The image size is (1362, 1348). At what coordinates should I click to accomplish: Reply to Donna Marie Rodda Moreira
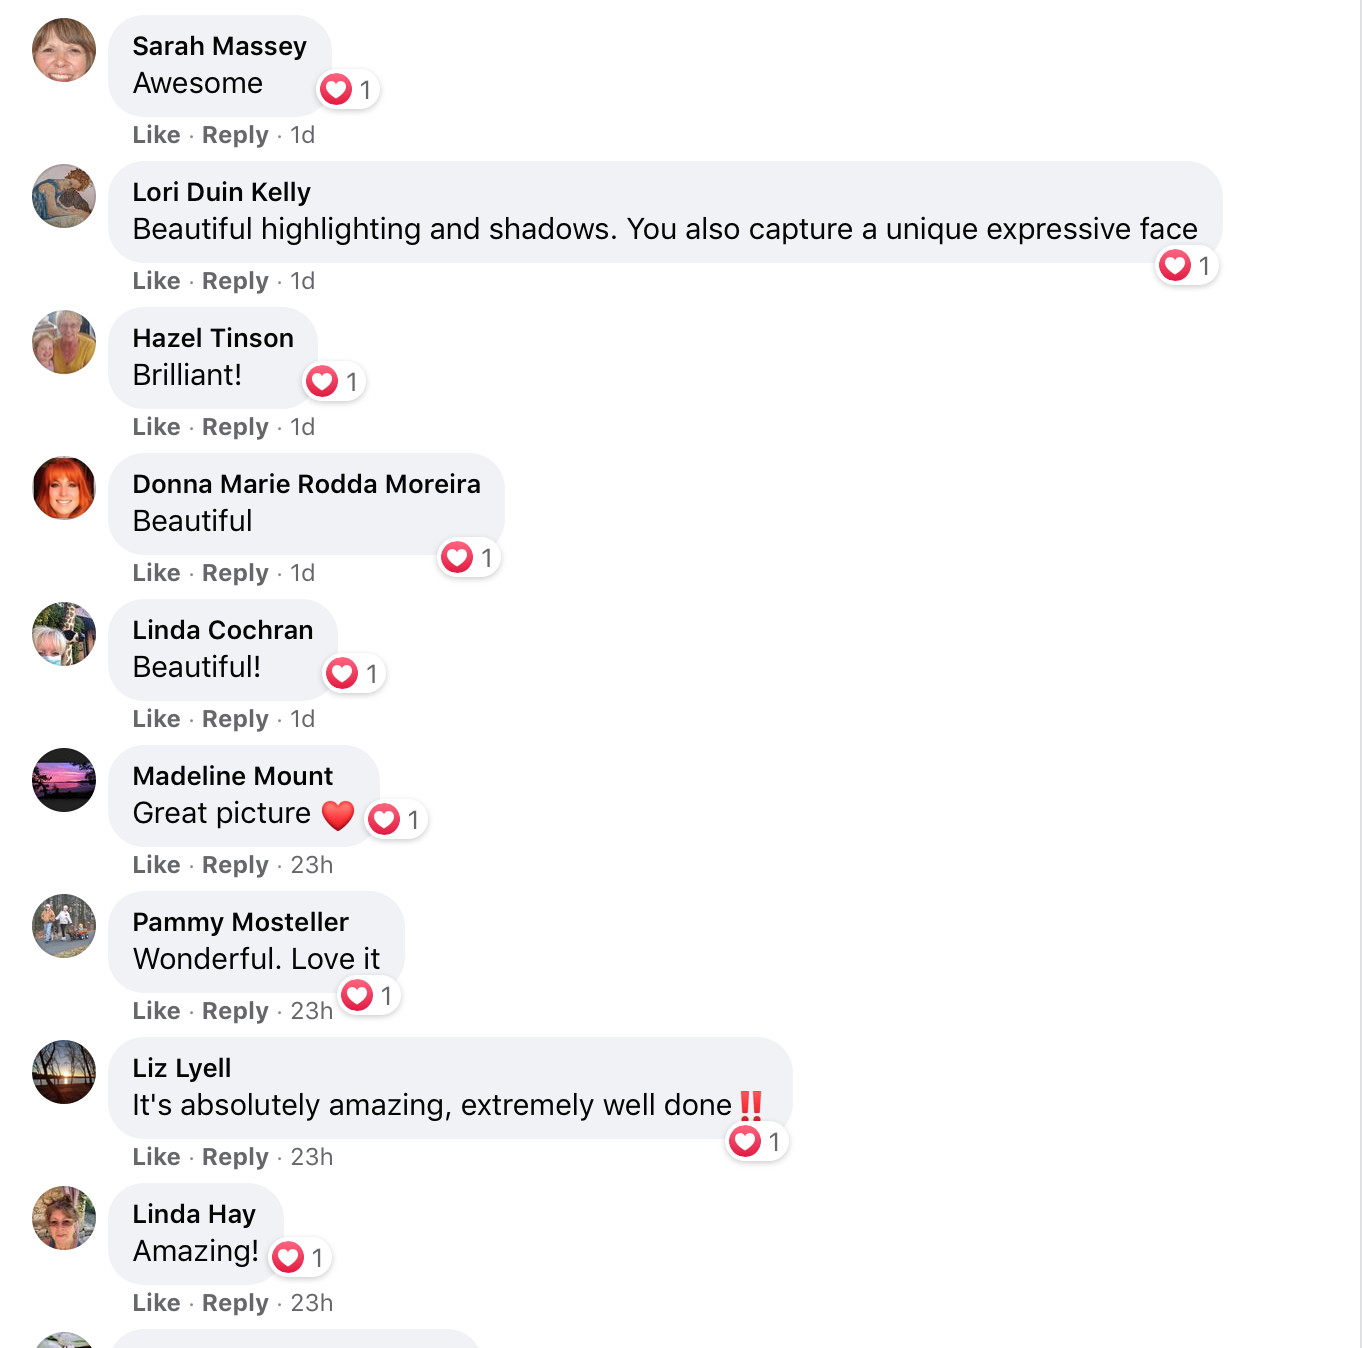tap(235, 573)
